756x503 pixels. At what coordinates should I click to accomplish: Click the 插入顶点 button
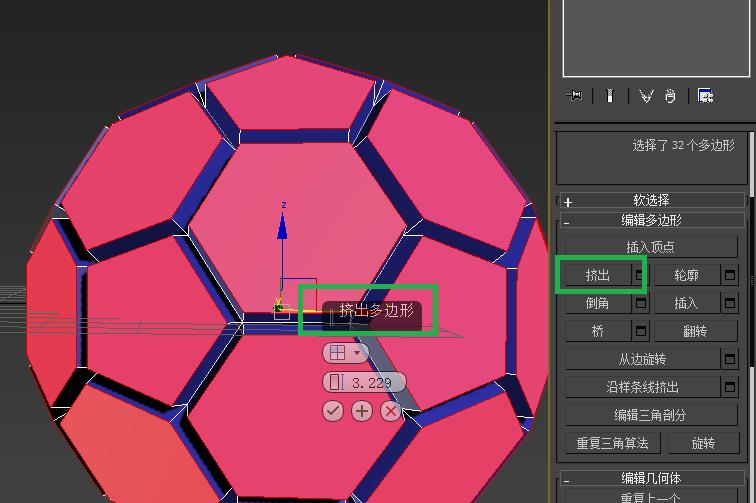pyautogui.click(x=651, y=247)
